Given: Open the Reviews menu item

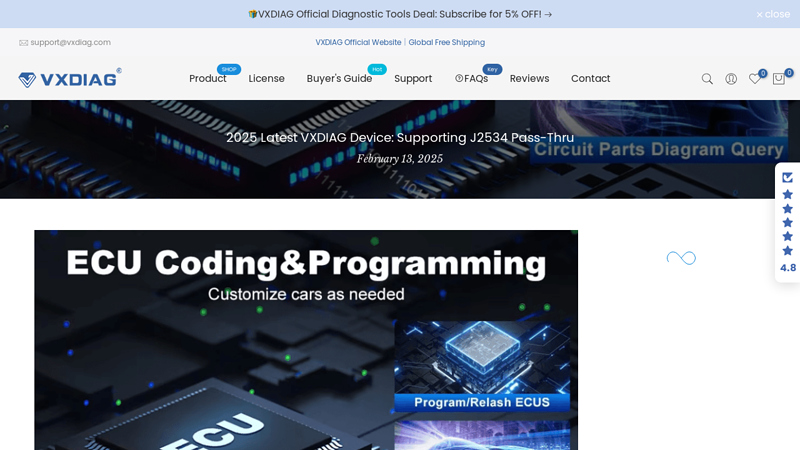Looking at the screenshot, I should point(530,79).
